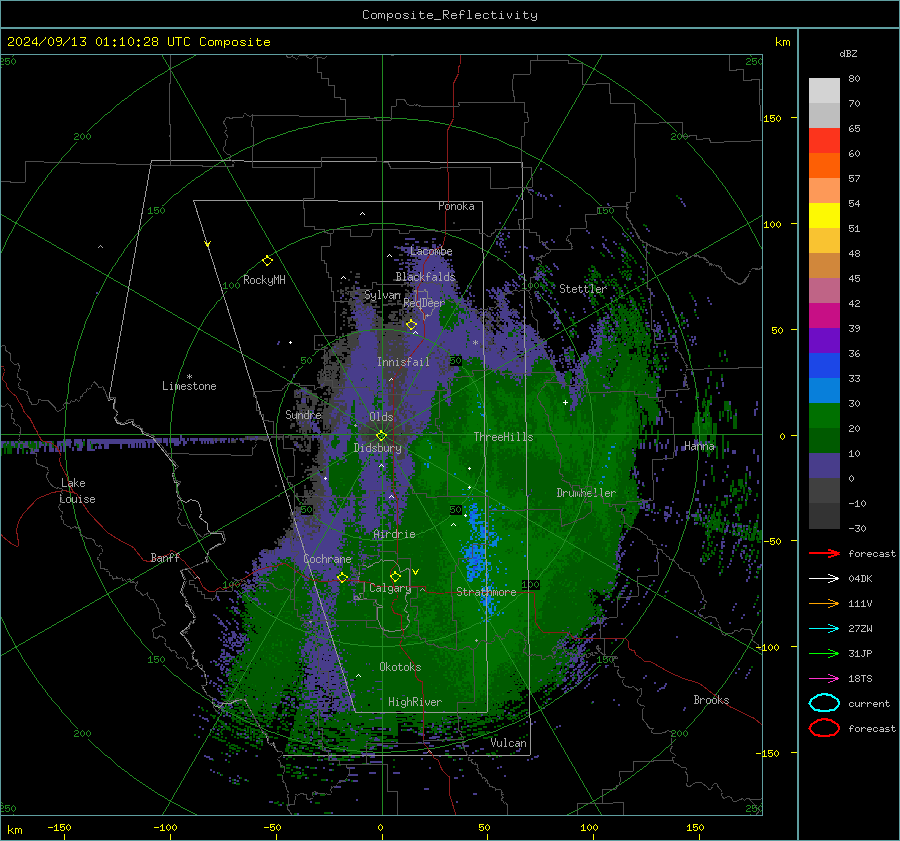This screenshot has height=841, width=900.
Task: Click the RedDeer city label
Action: click(x=424, y=303)
